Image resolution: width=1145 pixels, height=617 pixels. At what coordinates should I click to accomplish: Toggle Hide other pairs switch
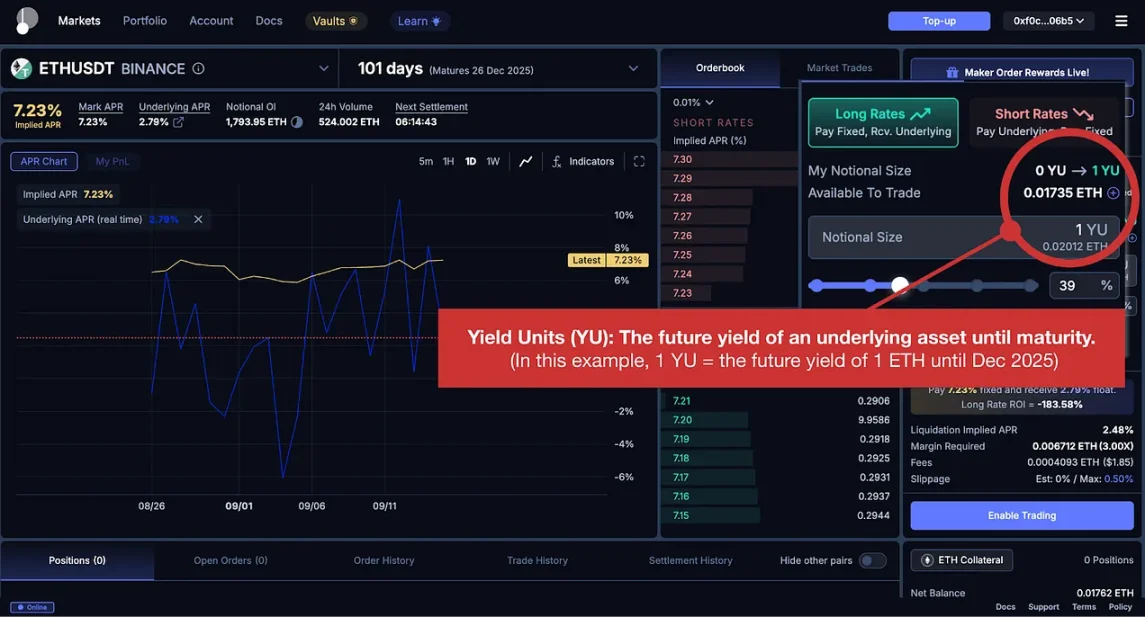tap(873, 561)
